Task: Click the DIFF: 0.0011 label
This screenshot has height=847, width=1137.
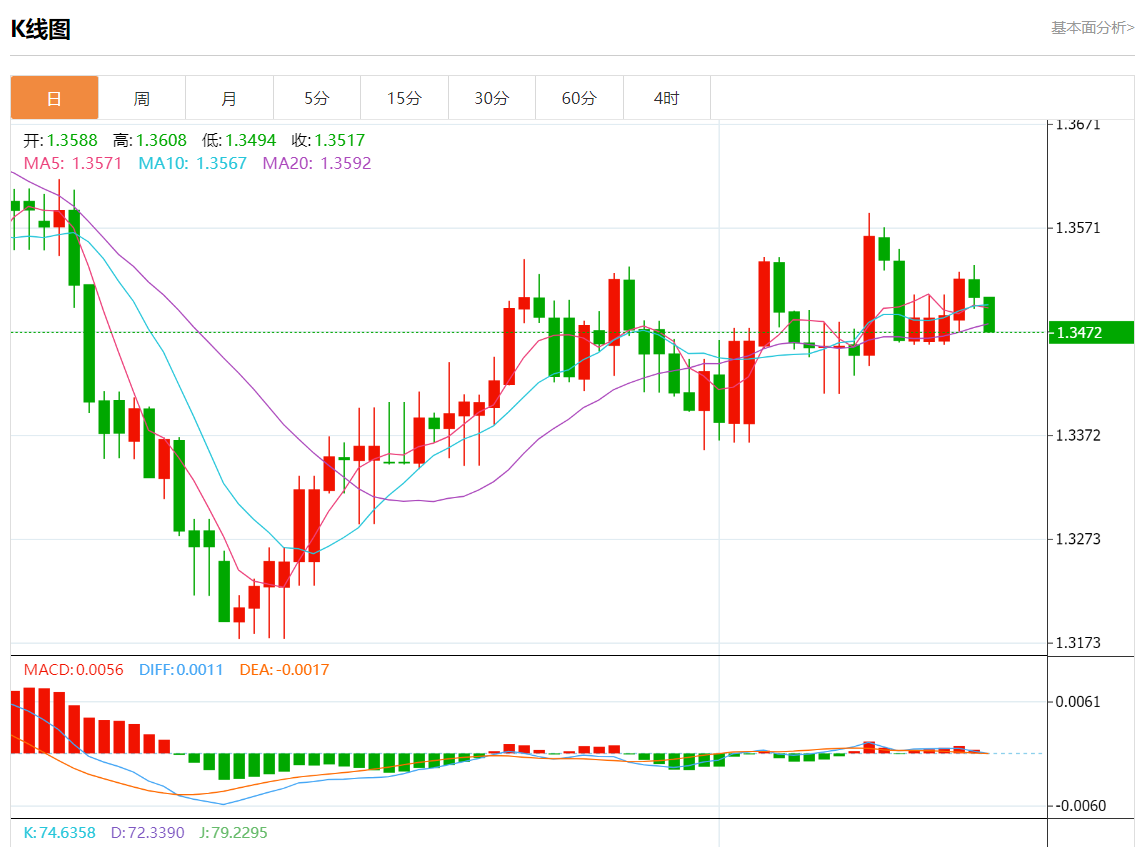Action: pyautogui.click(x=181, y=669)
